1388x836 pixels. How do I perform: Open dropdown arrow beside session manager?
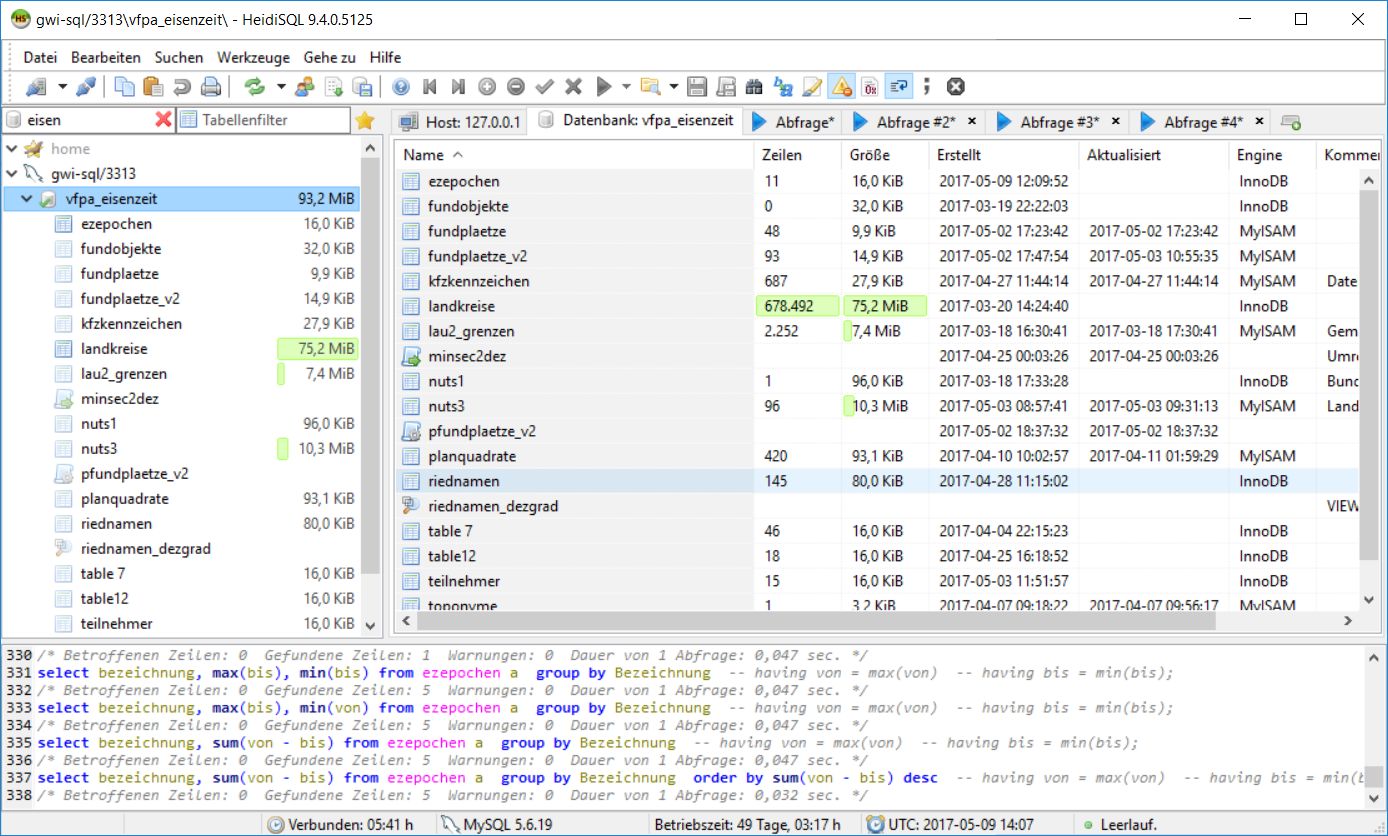(x=62, y=87)
